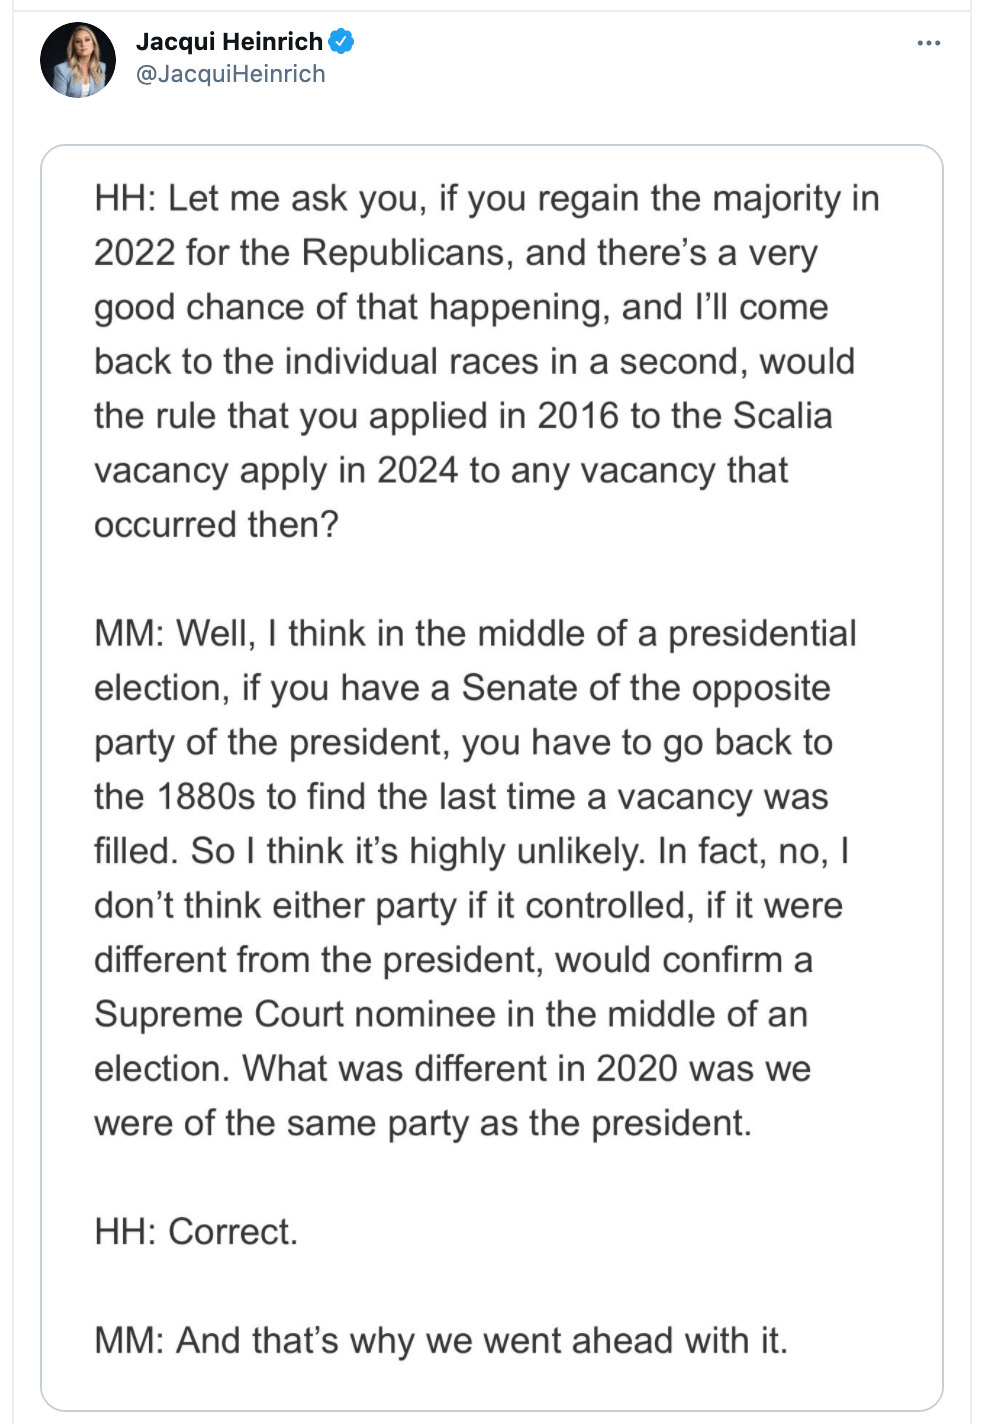Click the line starting '2022 for the Republicans'
The image size is (1004, 1424).
point(455,252)
